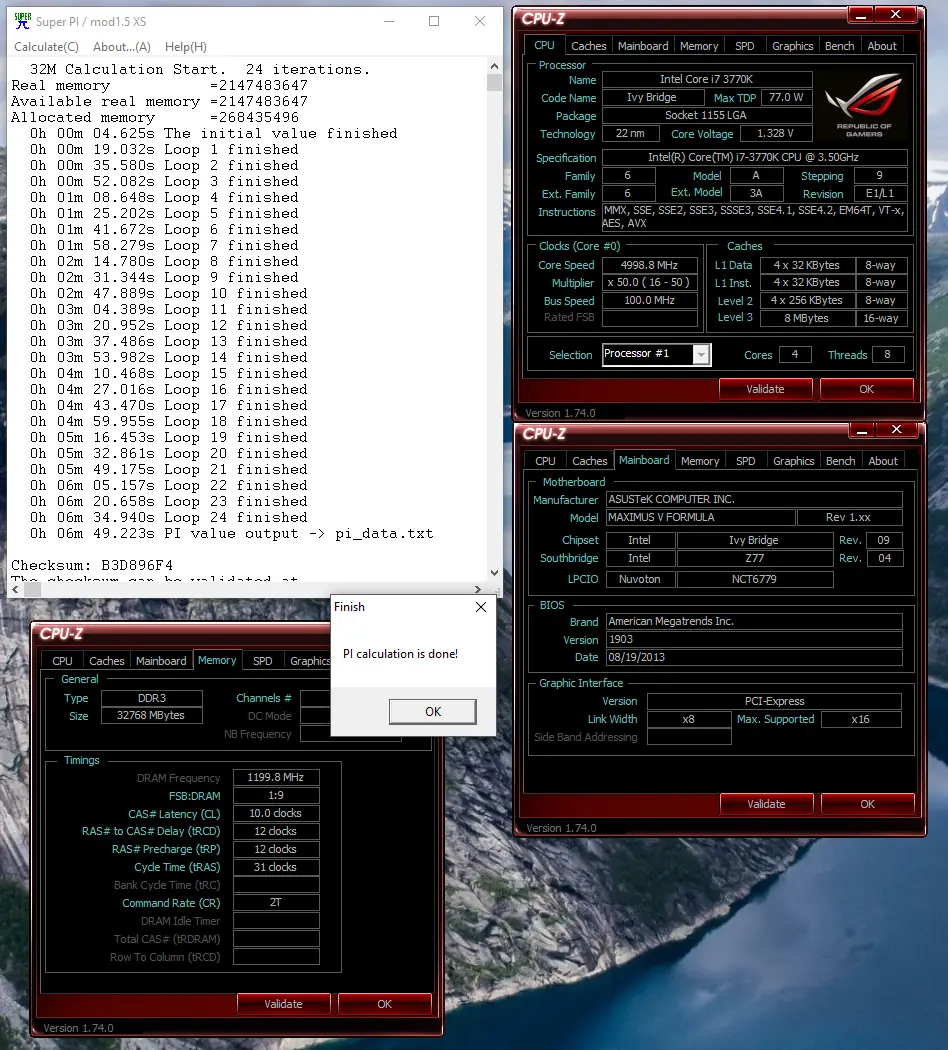Switch to Mainboard tab in top CPU-Z window
The image size is (948, 1050).
point(643,46)
